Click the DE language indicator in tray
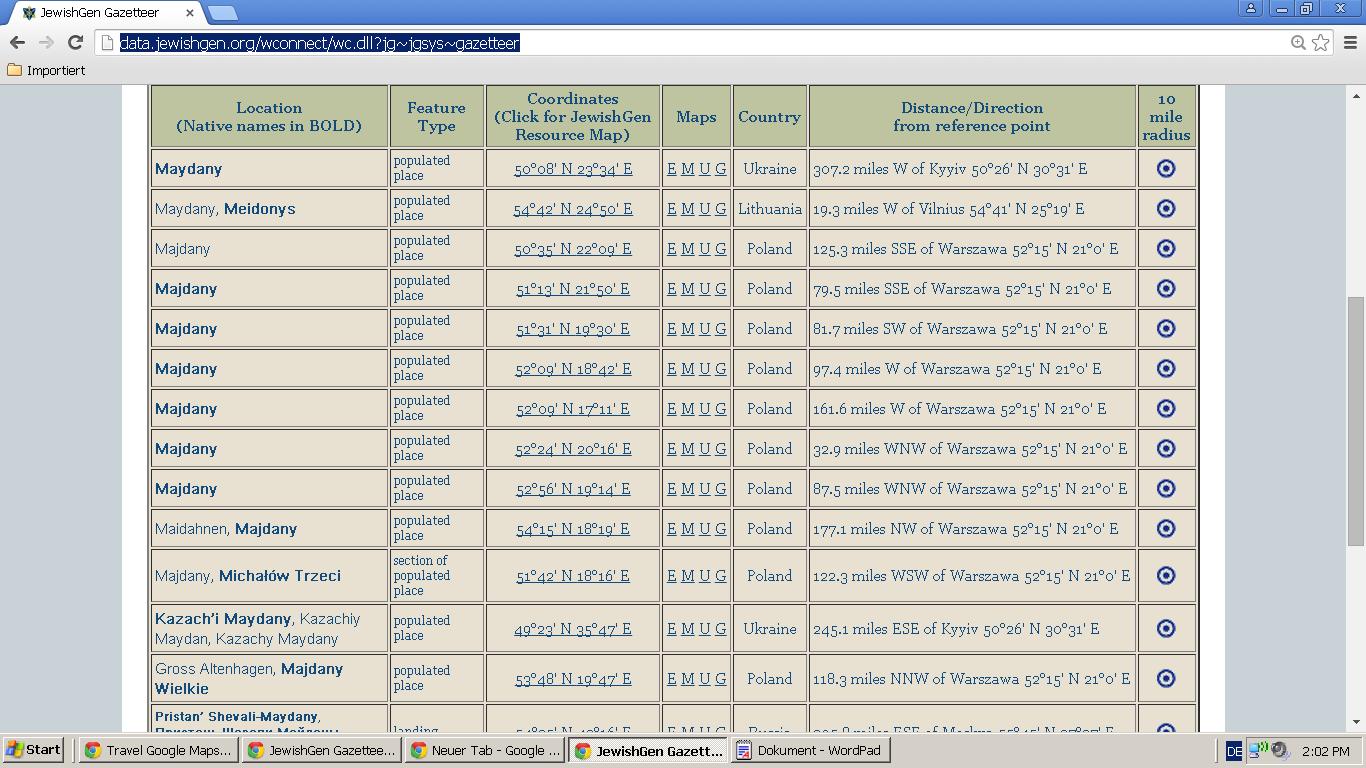Image resolution: width=1366 pixels, height=768 pixels. click(x=1234, y=751)
